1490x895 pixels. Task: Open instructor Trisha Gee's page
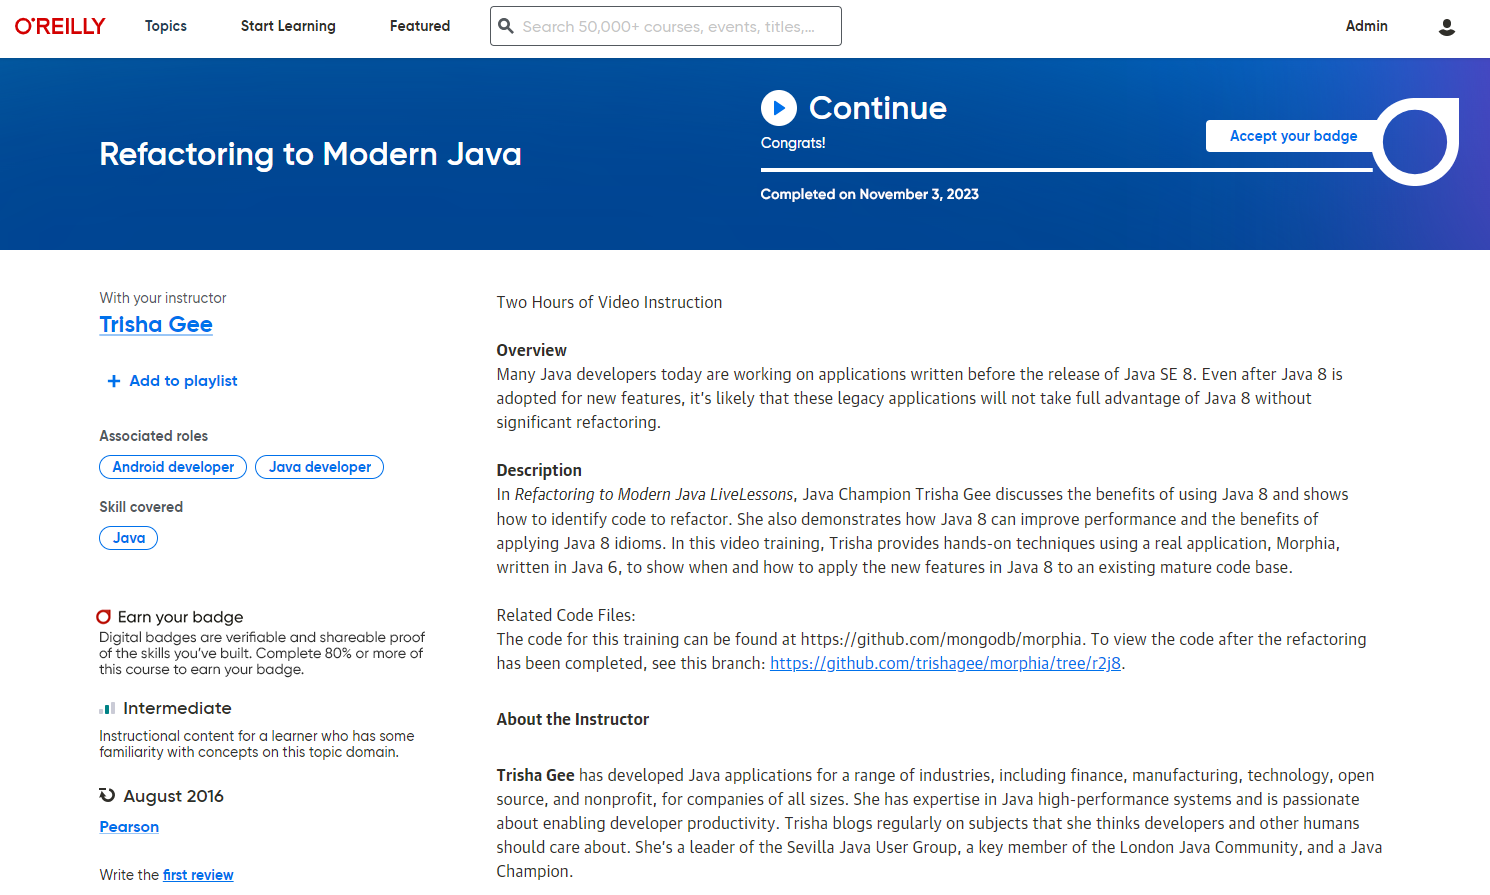[x=156, y=324]
